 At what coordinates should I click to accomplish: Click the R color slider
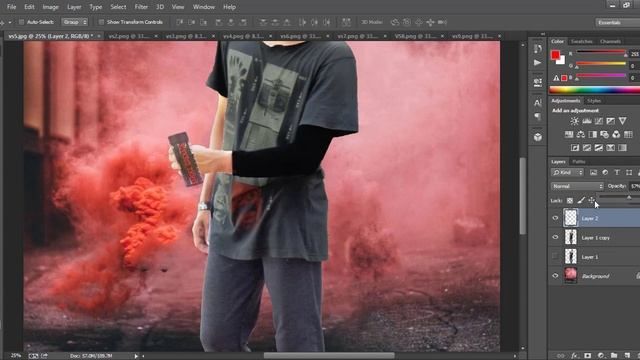coord(601,52)
